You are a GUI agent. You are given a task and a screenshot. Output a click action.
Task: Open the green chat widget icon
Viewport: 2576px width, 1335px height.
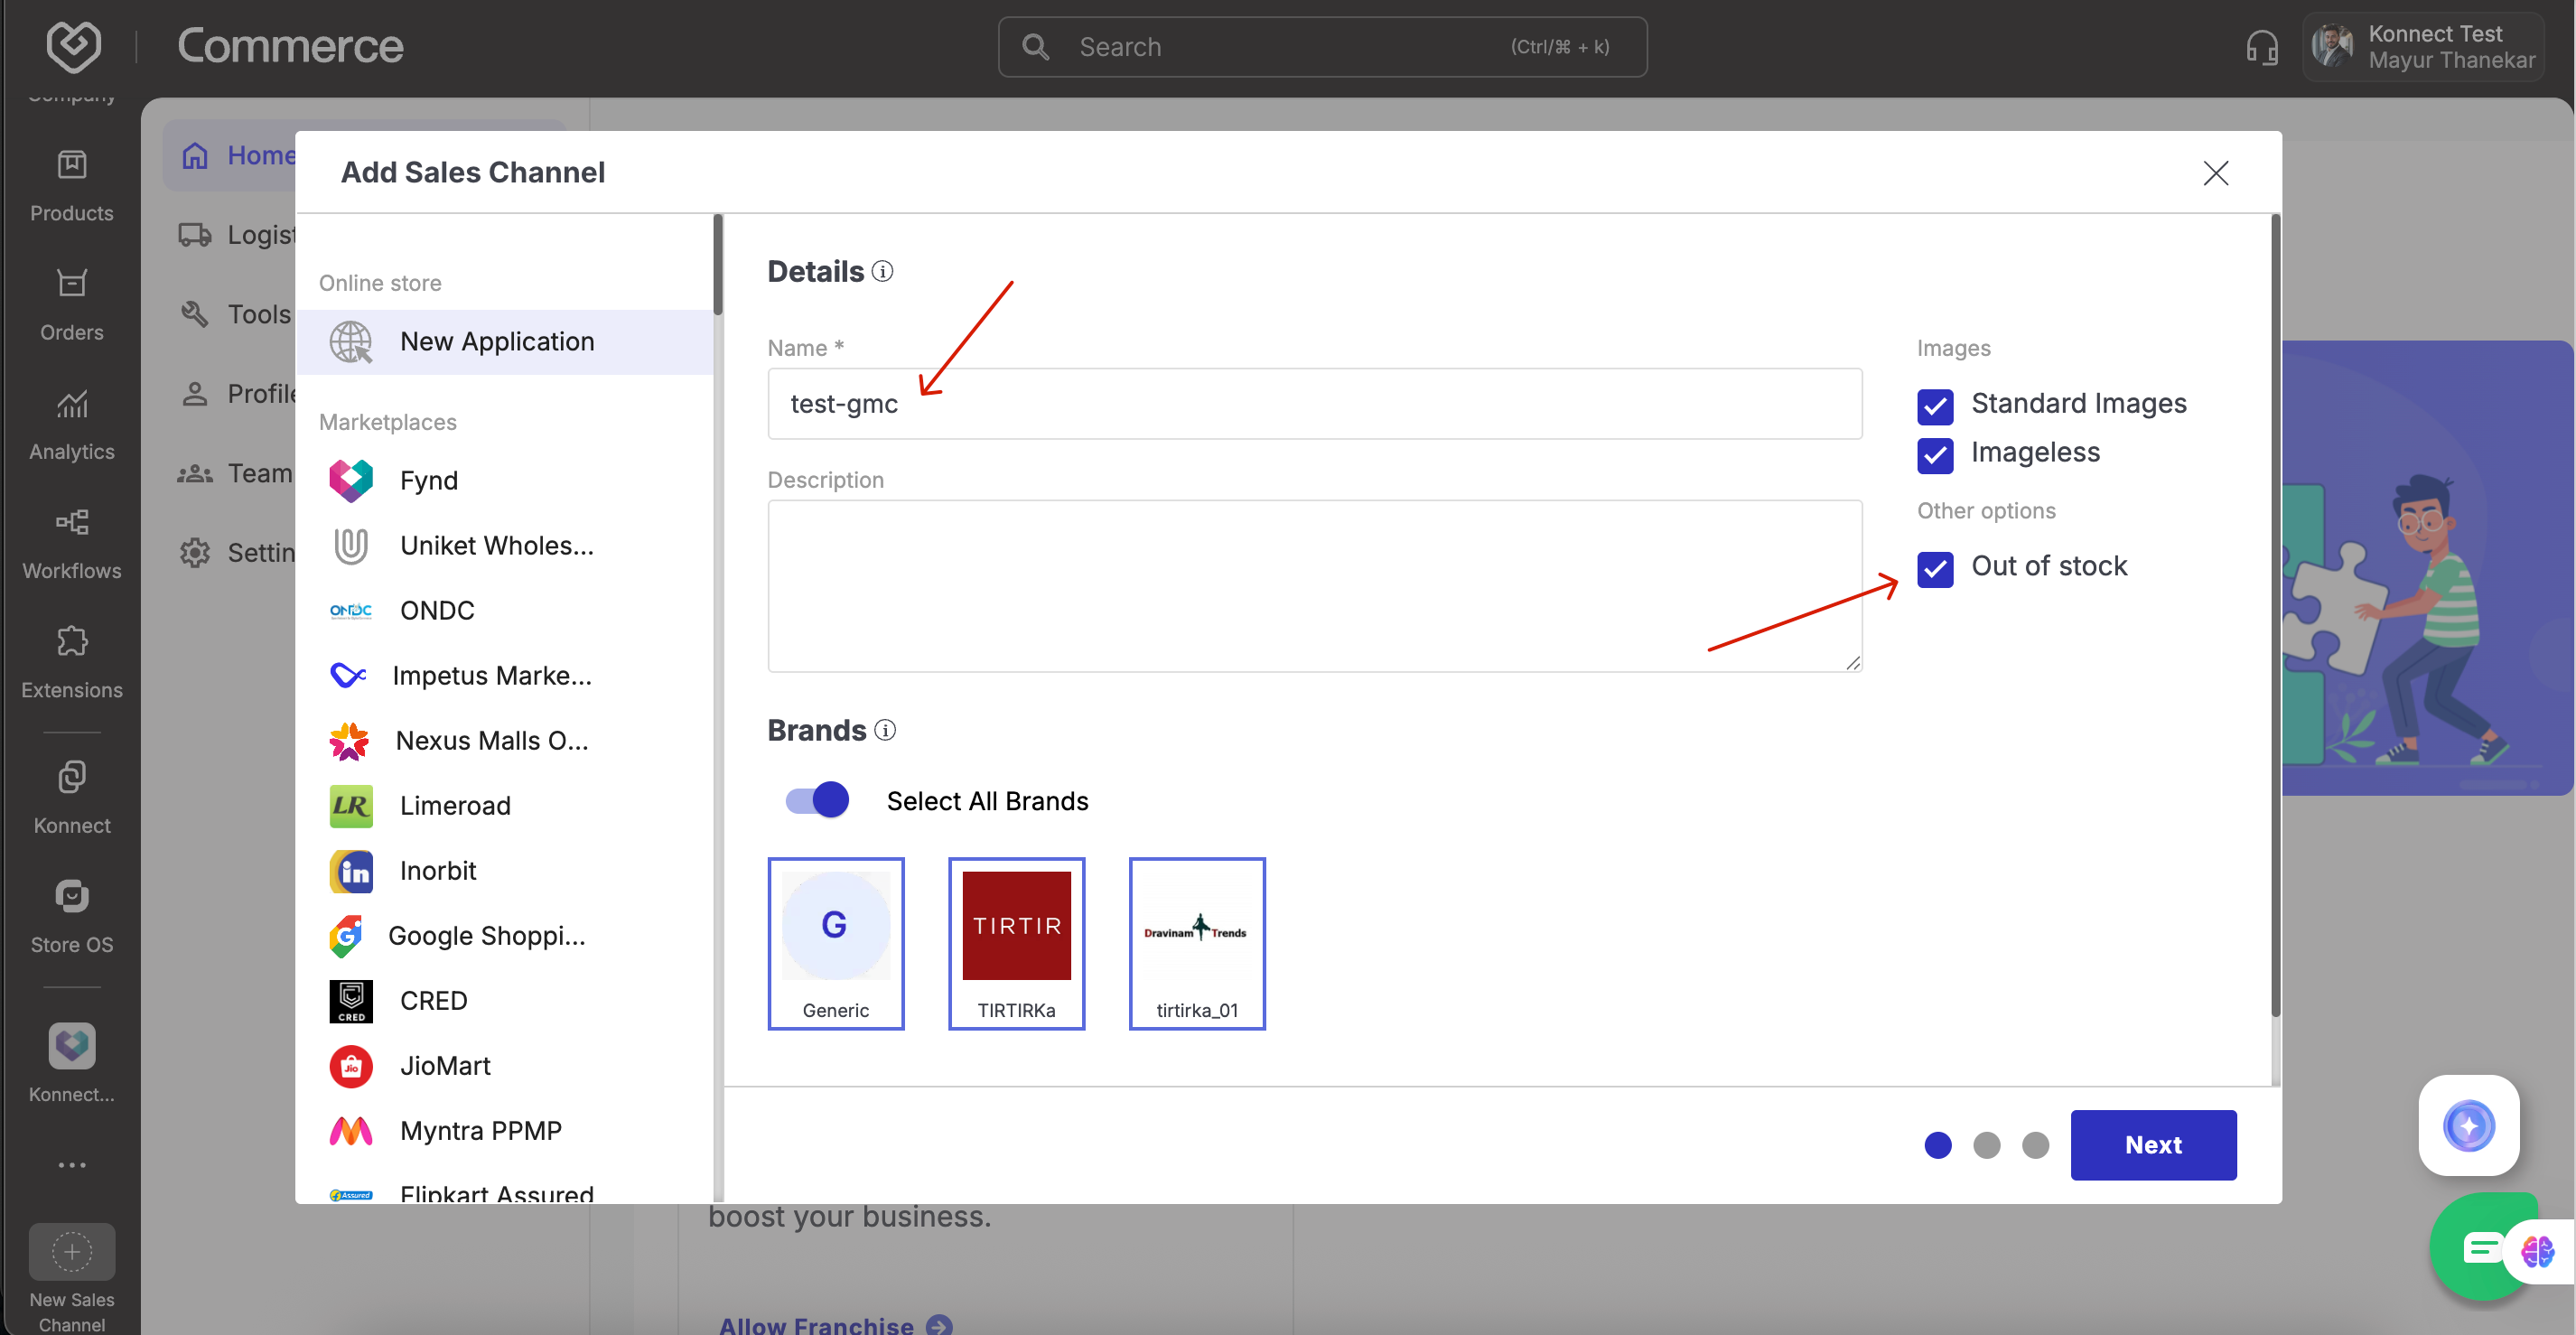coord(2481,1248)
